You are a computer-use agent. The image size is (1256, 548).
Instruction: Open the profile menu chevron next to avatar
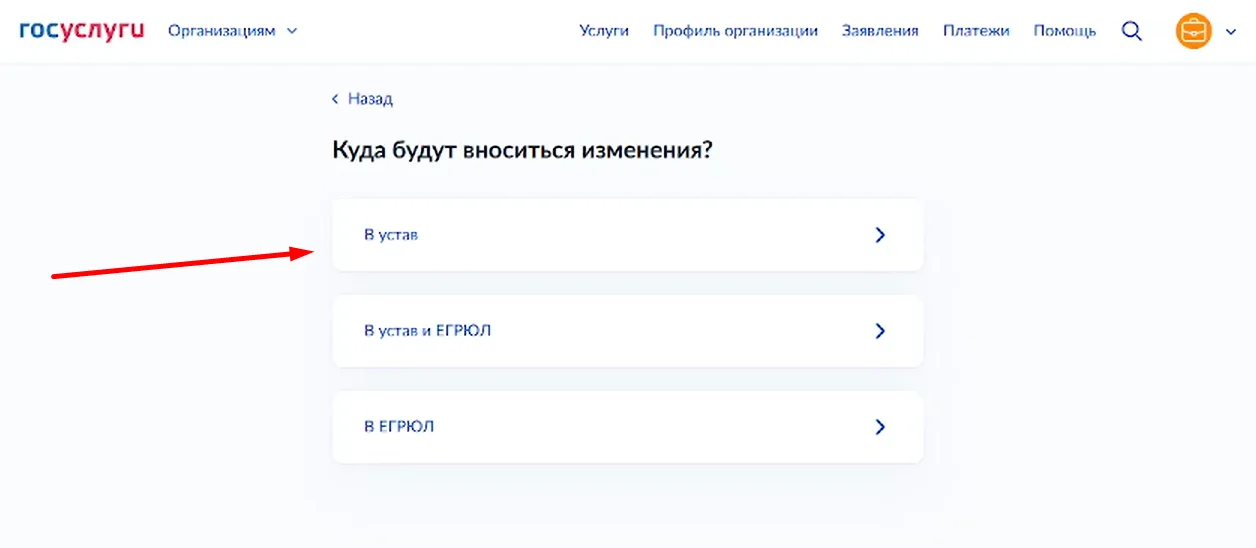1231,32
